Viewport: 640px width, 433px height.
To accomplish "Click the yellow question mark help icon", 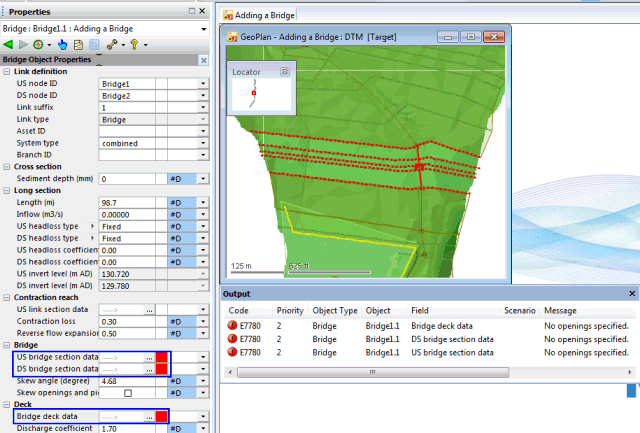I will [134, 44].
